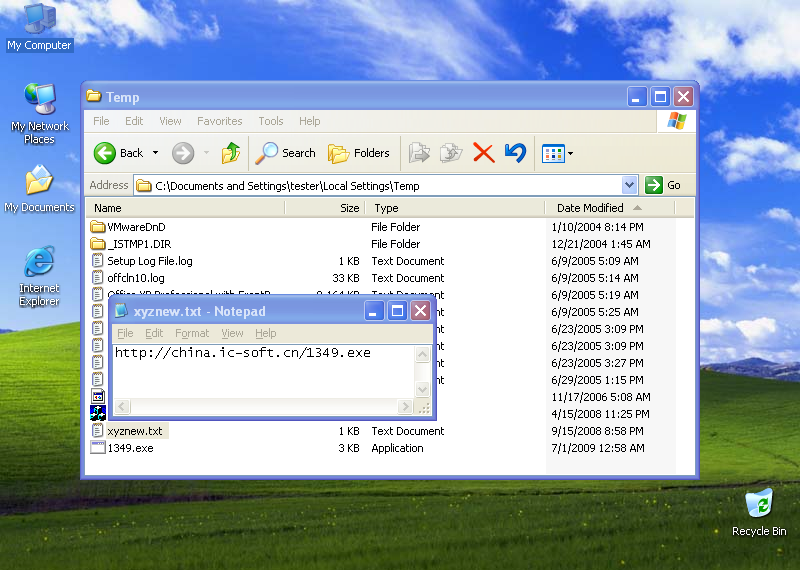Open the File menu in Temp window

click(101, 121)
